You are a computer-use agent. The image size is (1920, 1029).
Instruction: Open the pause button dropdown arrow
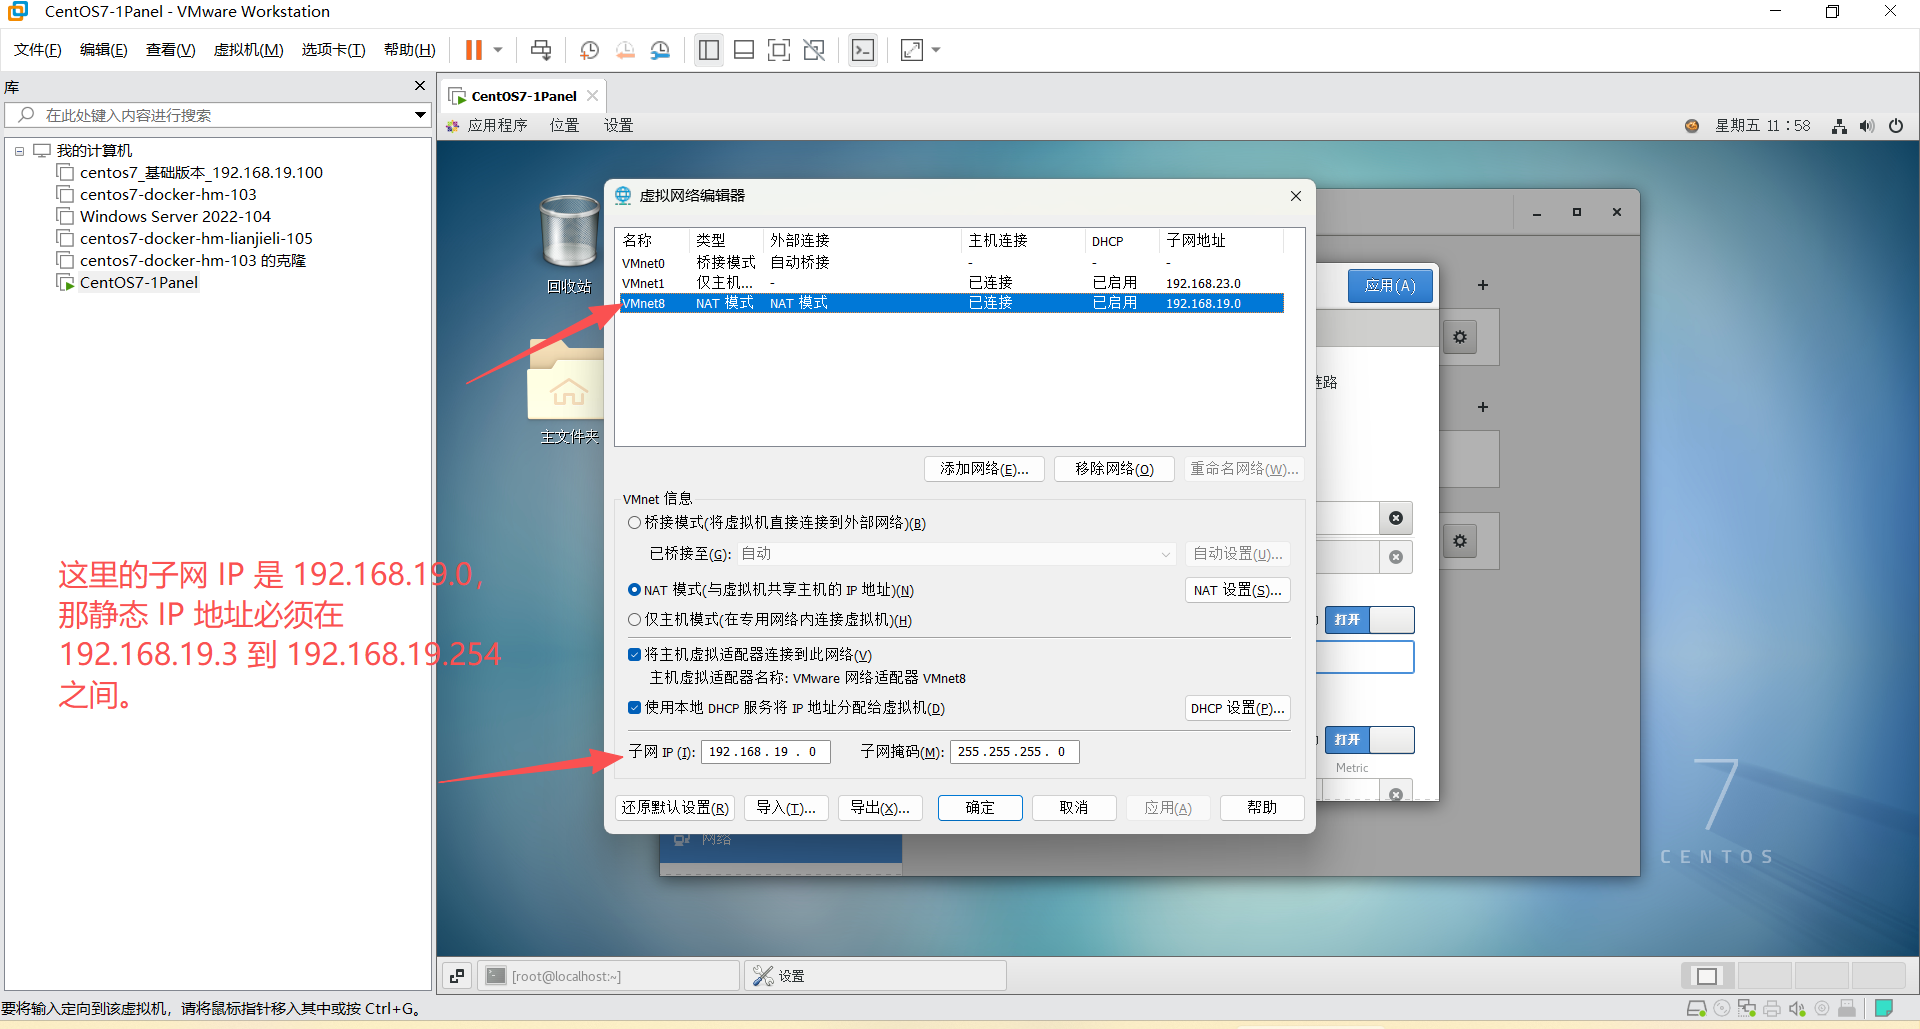[x=498, y=50]
